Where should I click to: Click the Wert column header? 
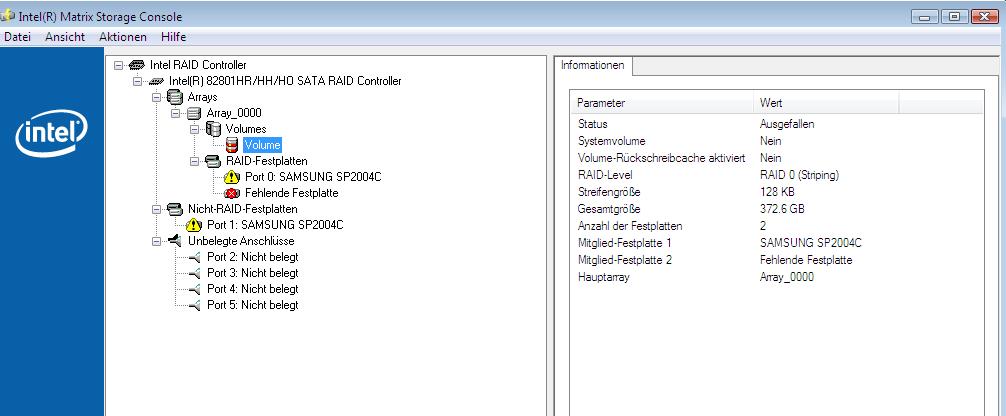[826, 103]
